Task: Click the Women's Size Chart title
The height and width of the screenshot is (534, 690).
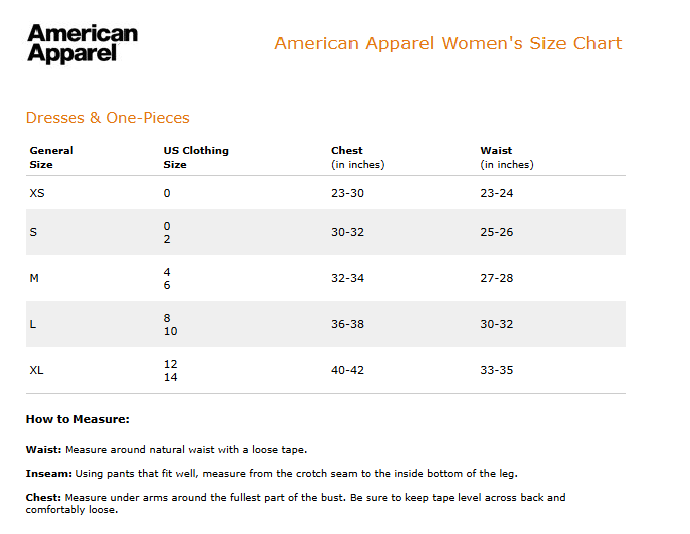Action: (448, 43)
